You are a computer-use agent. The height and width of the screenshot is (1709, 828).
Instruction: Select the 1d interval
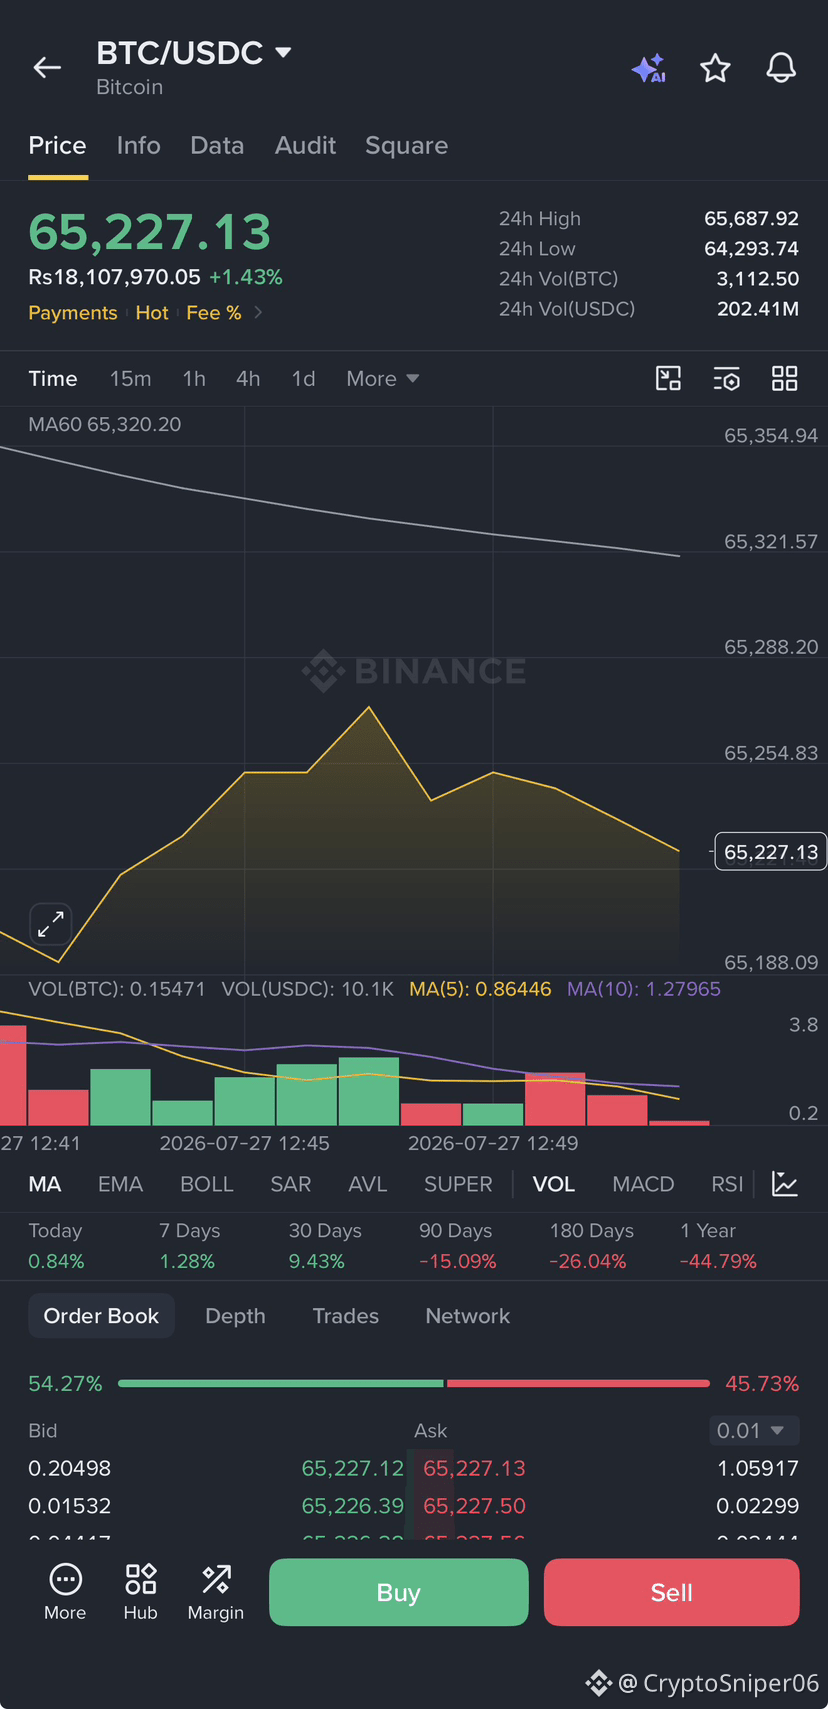tap(303, 379)
